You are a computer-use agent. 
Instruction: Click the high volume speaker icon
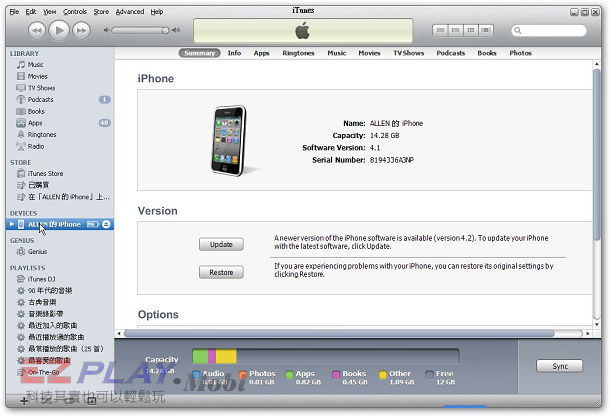click(176, 30)
